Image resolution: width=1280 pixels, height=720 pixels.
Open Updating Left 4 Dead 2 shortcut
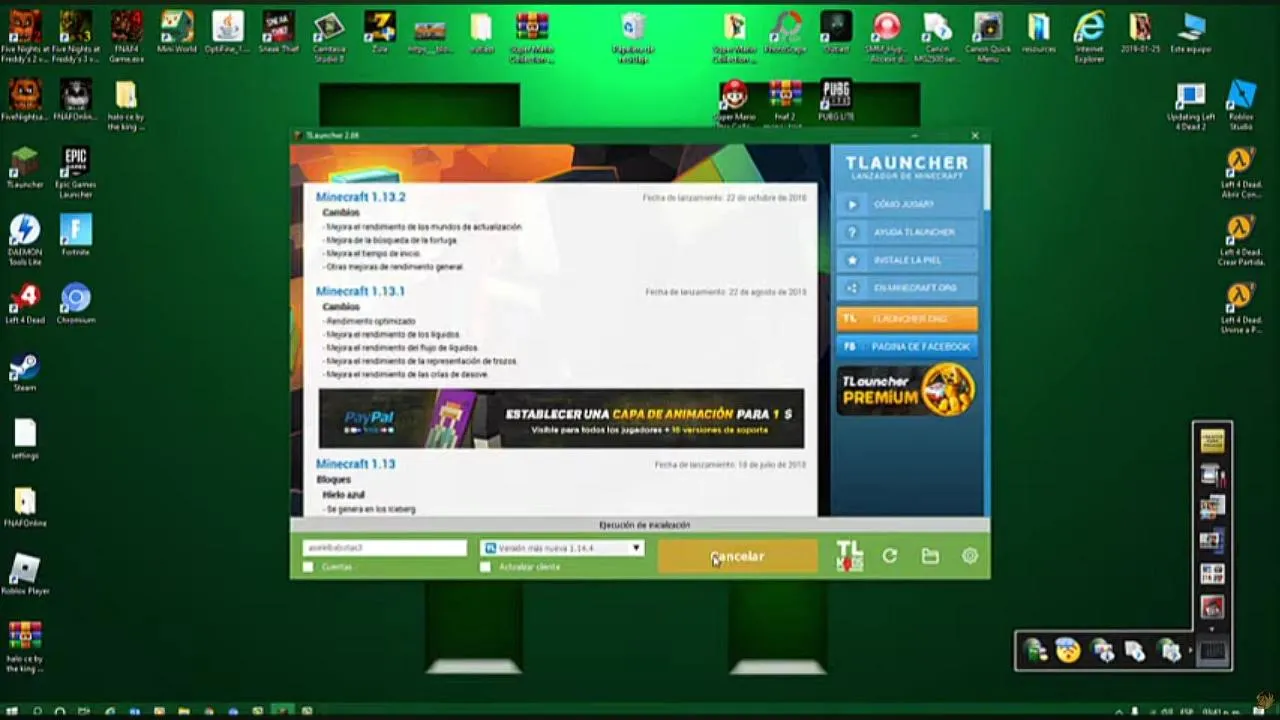pyautogui.click(x=1191, y=96)
